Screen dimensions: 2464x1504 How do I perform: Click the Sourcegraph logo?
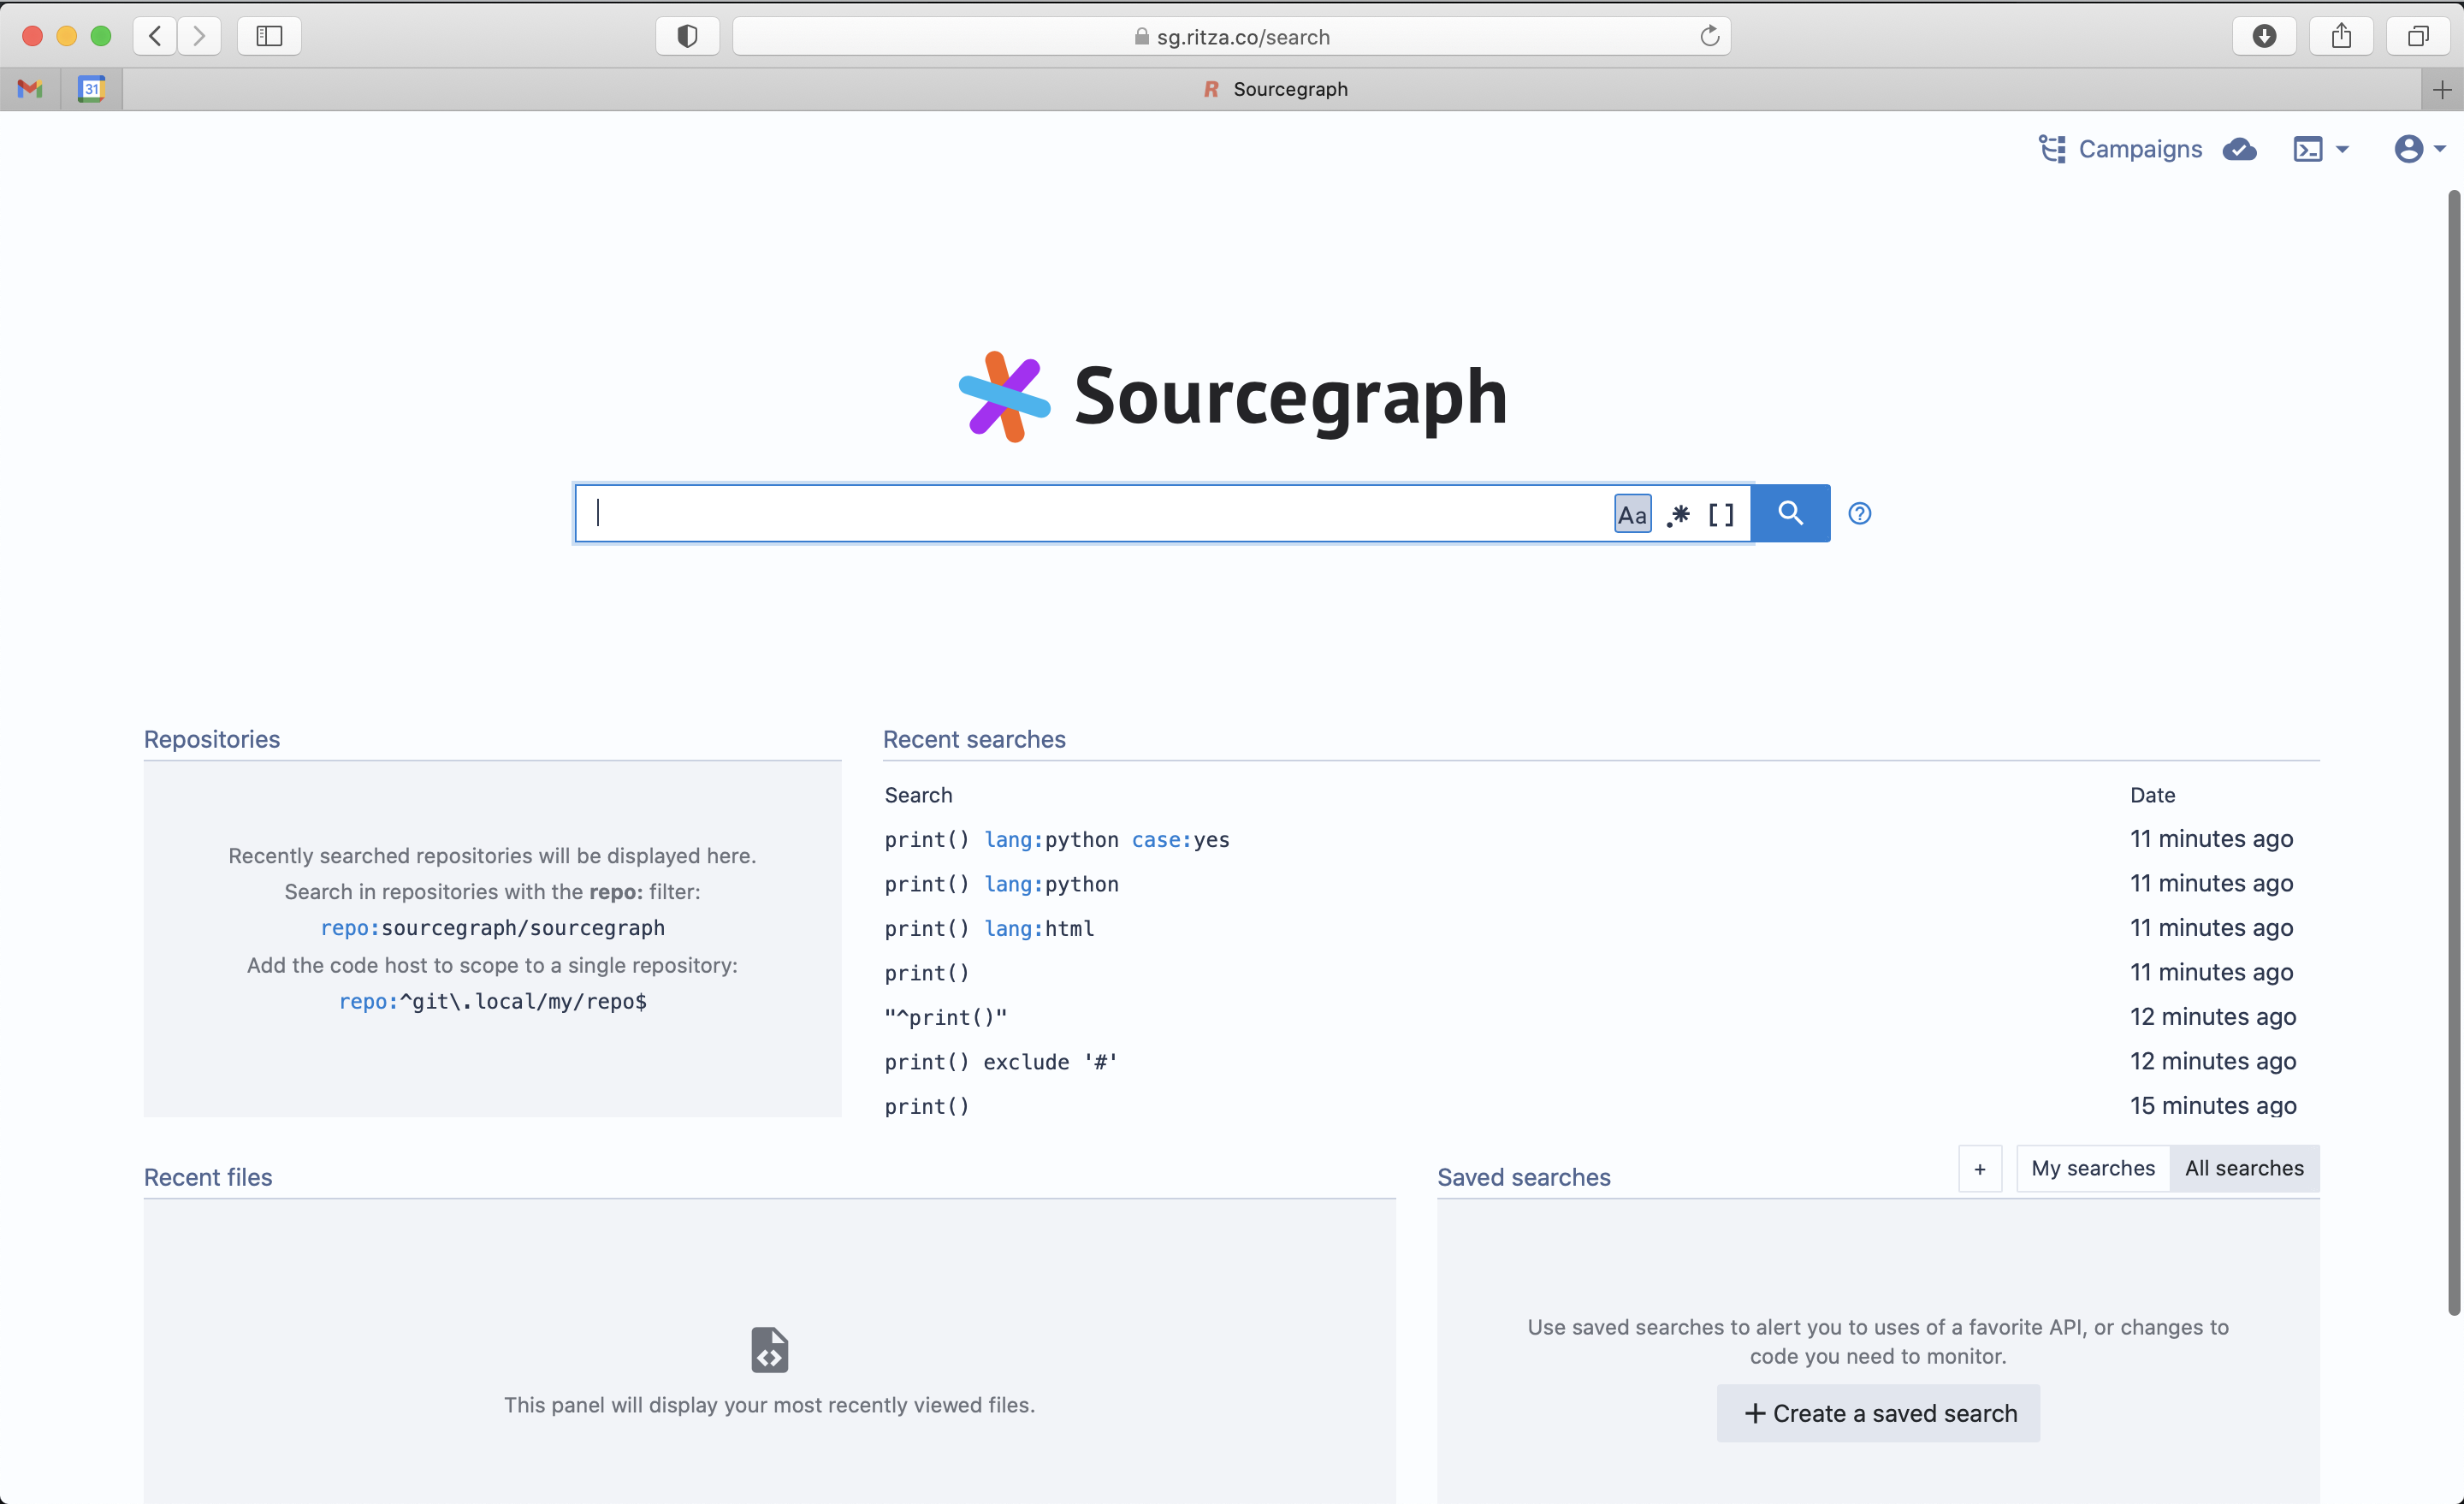(1232, 396)
